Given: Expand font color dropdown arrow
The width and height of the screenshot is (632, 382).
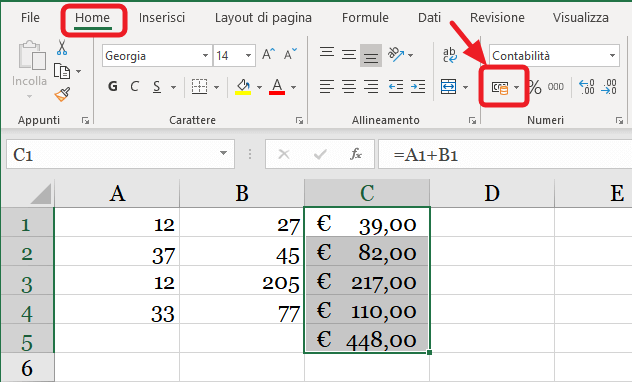Looking at the screenshot, I should click(x=293, y=87).
